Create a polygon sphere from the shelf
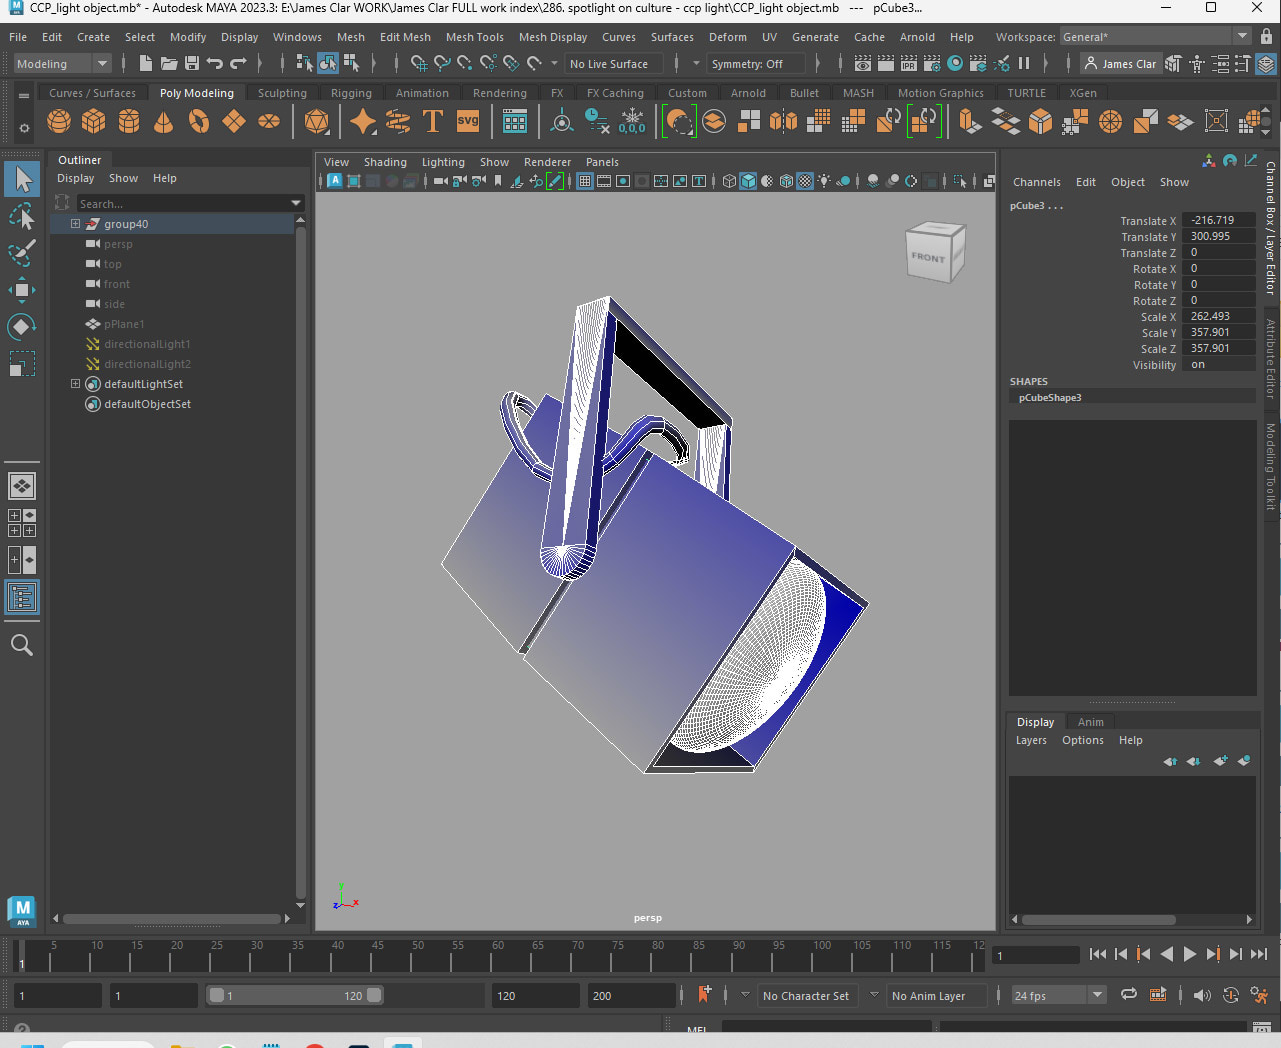 coord(59,122)
